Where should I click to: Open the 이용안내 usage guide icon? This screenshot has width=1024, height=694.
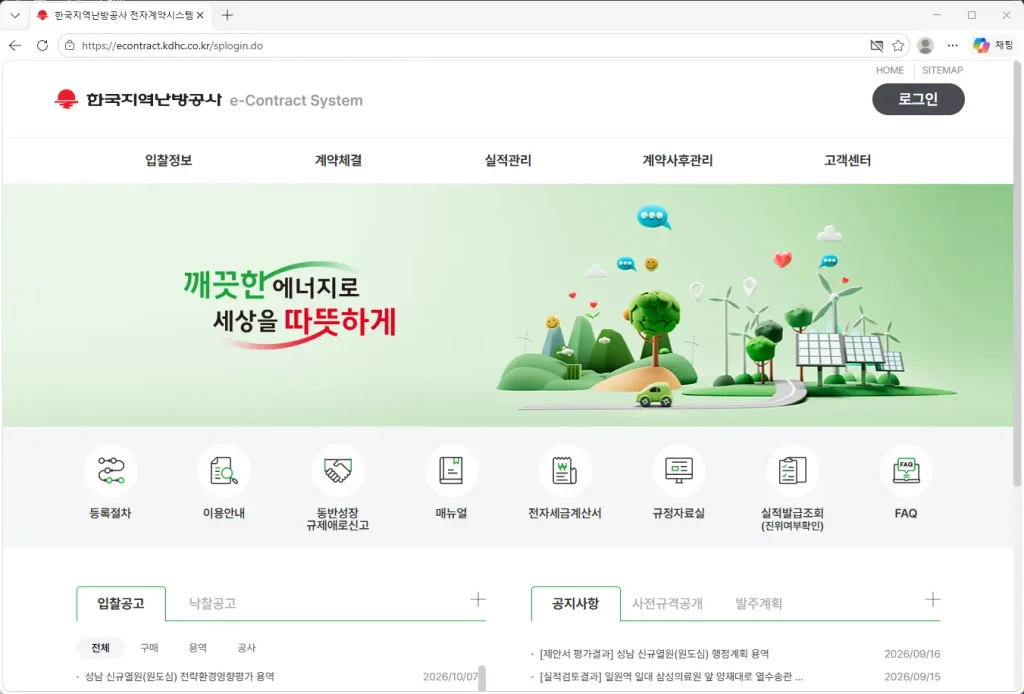pyautogui.click(x=224, y=471)
